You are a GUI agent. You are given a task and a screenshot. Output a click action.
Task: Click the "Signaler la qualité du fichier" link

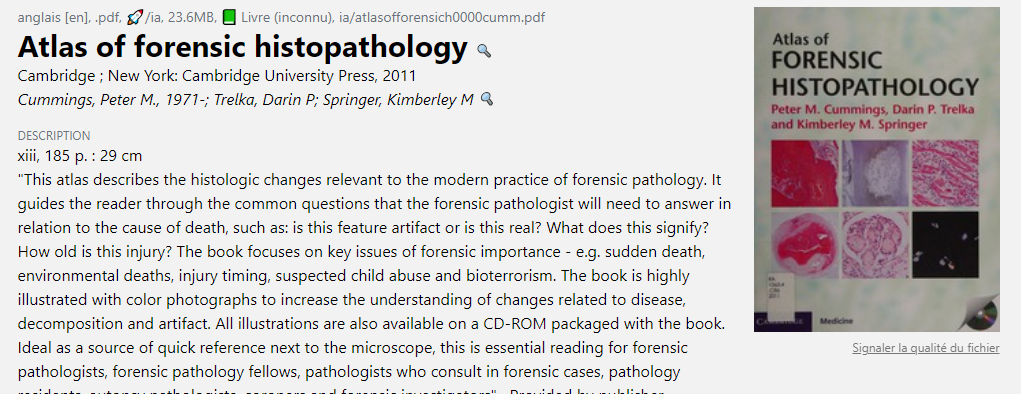(925, 348)
